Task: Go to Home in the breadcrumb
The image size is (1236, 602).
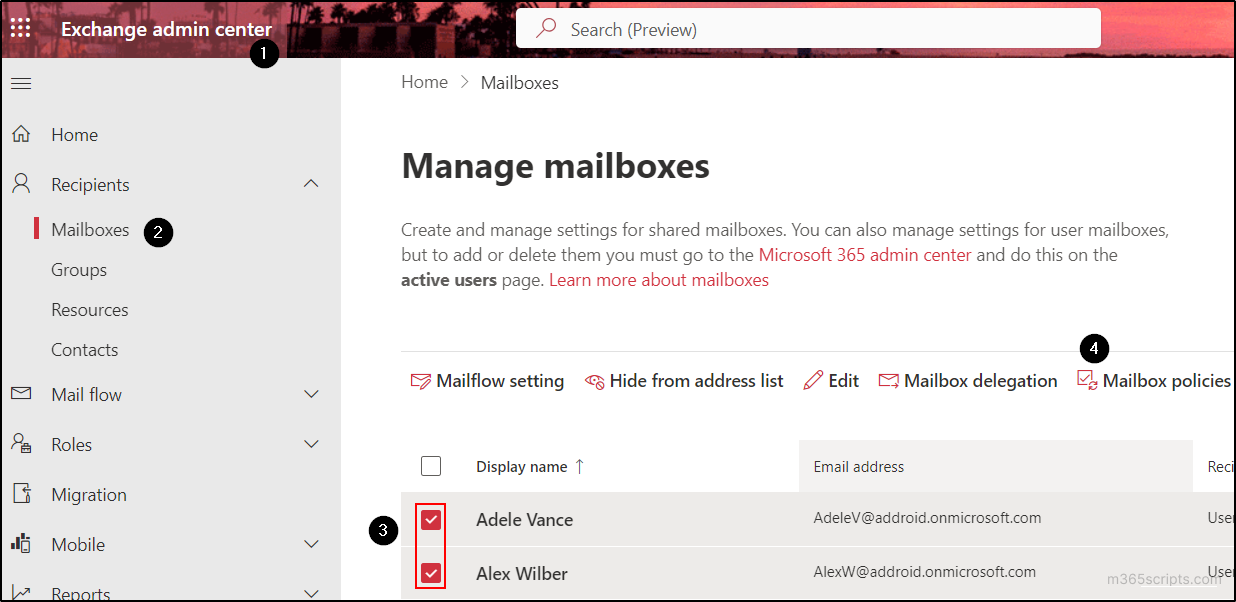Action: tap(424, 82)
